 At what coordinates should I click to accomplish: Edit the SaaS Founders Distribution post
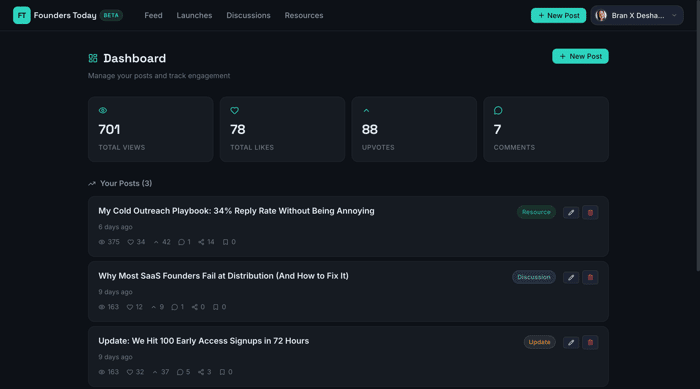coord(571,277)
